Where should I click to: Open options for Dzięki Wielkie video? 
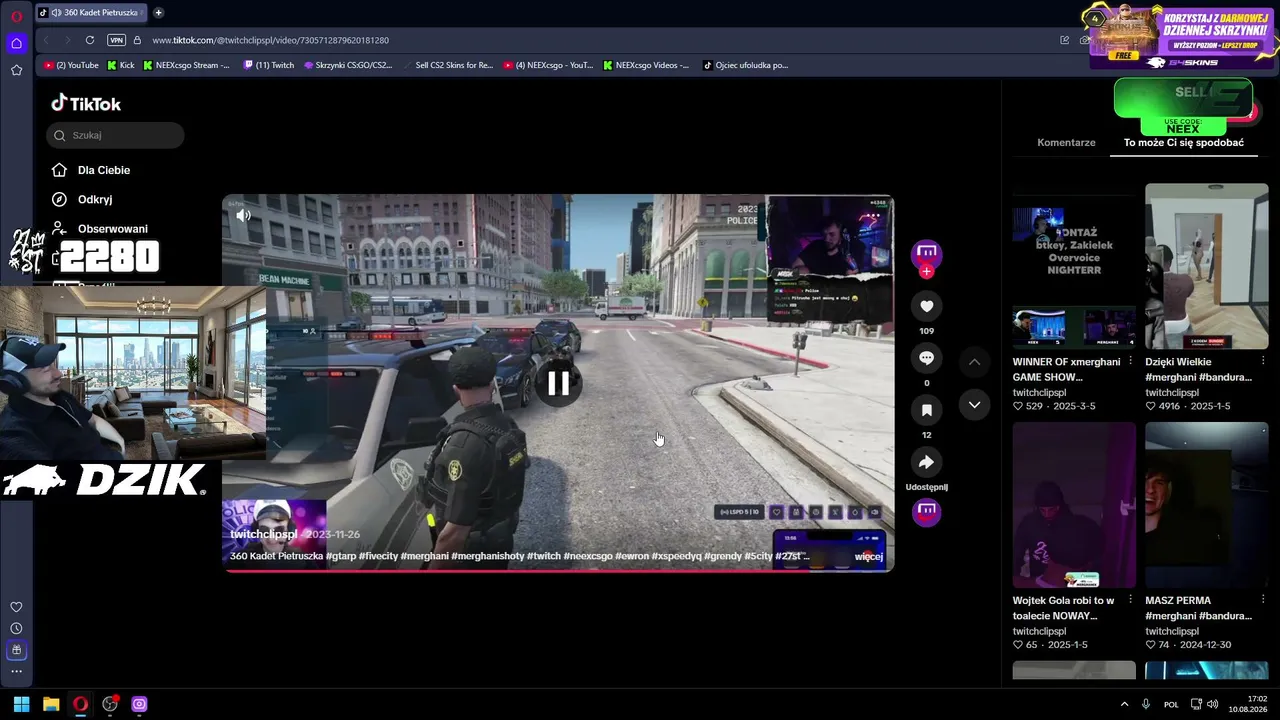[x=1263, y=361]
